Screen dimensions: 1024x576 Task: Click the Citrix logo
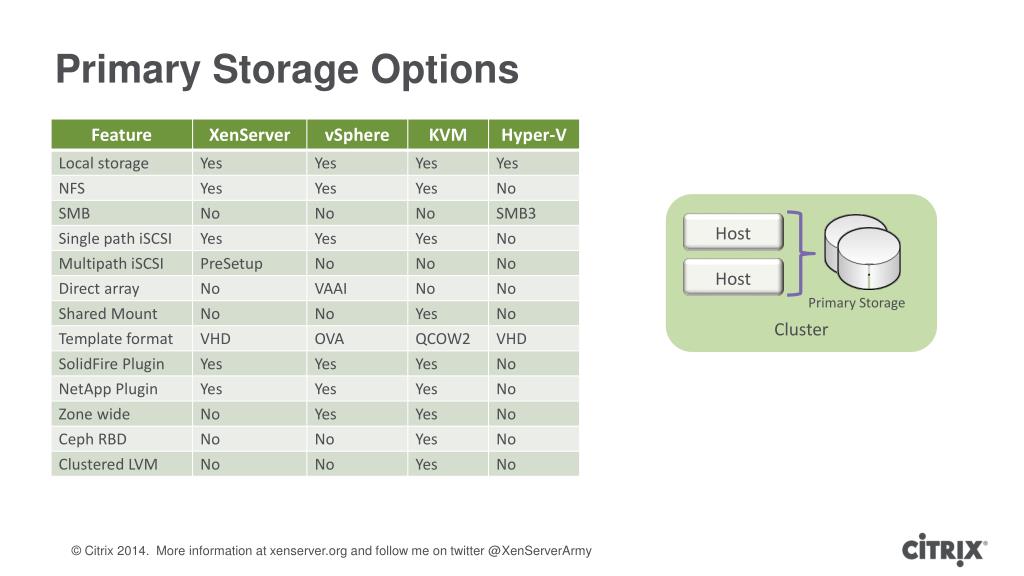pos(944,549)
